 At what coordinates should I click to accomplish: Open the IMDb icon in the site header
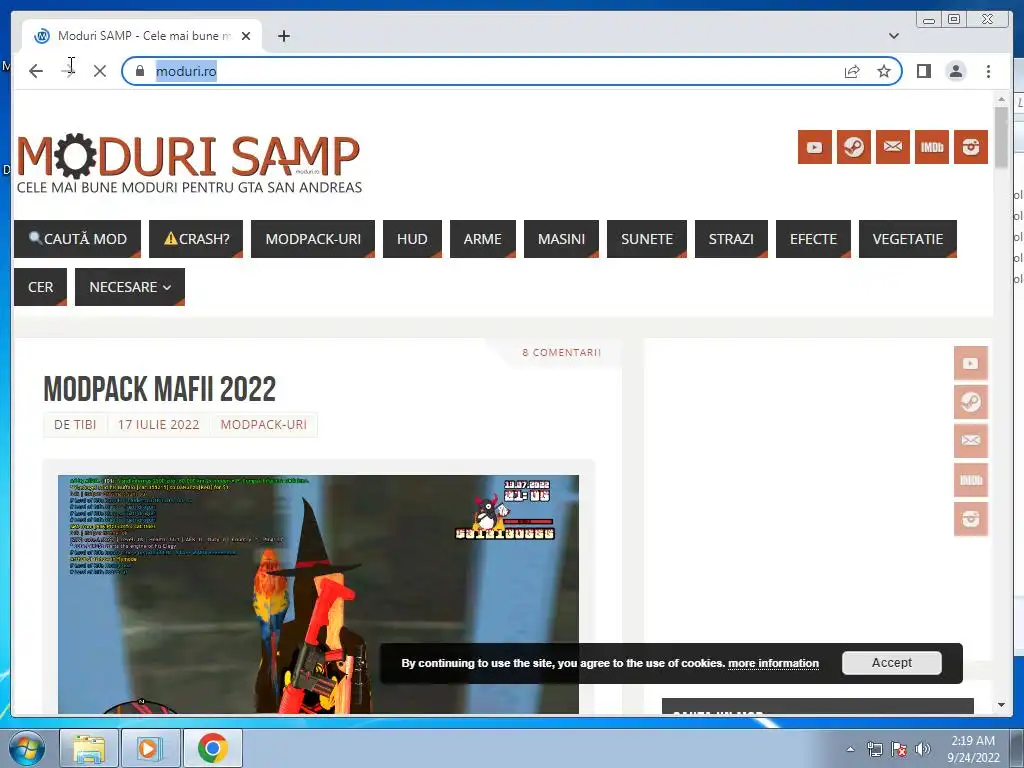[932, 147]
